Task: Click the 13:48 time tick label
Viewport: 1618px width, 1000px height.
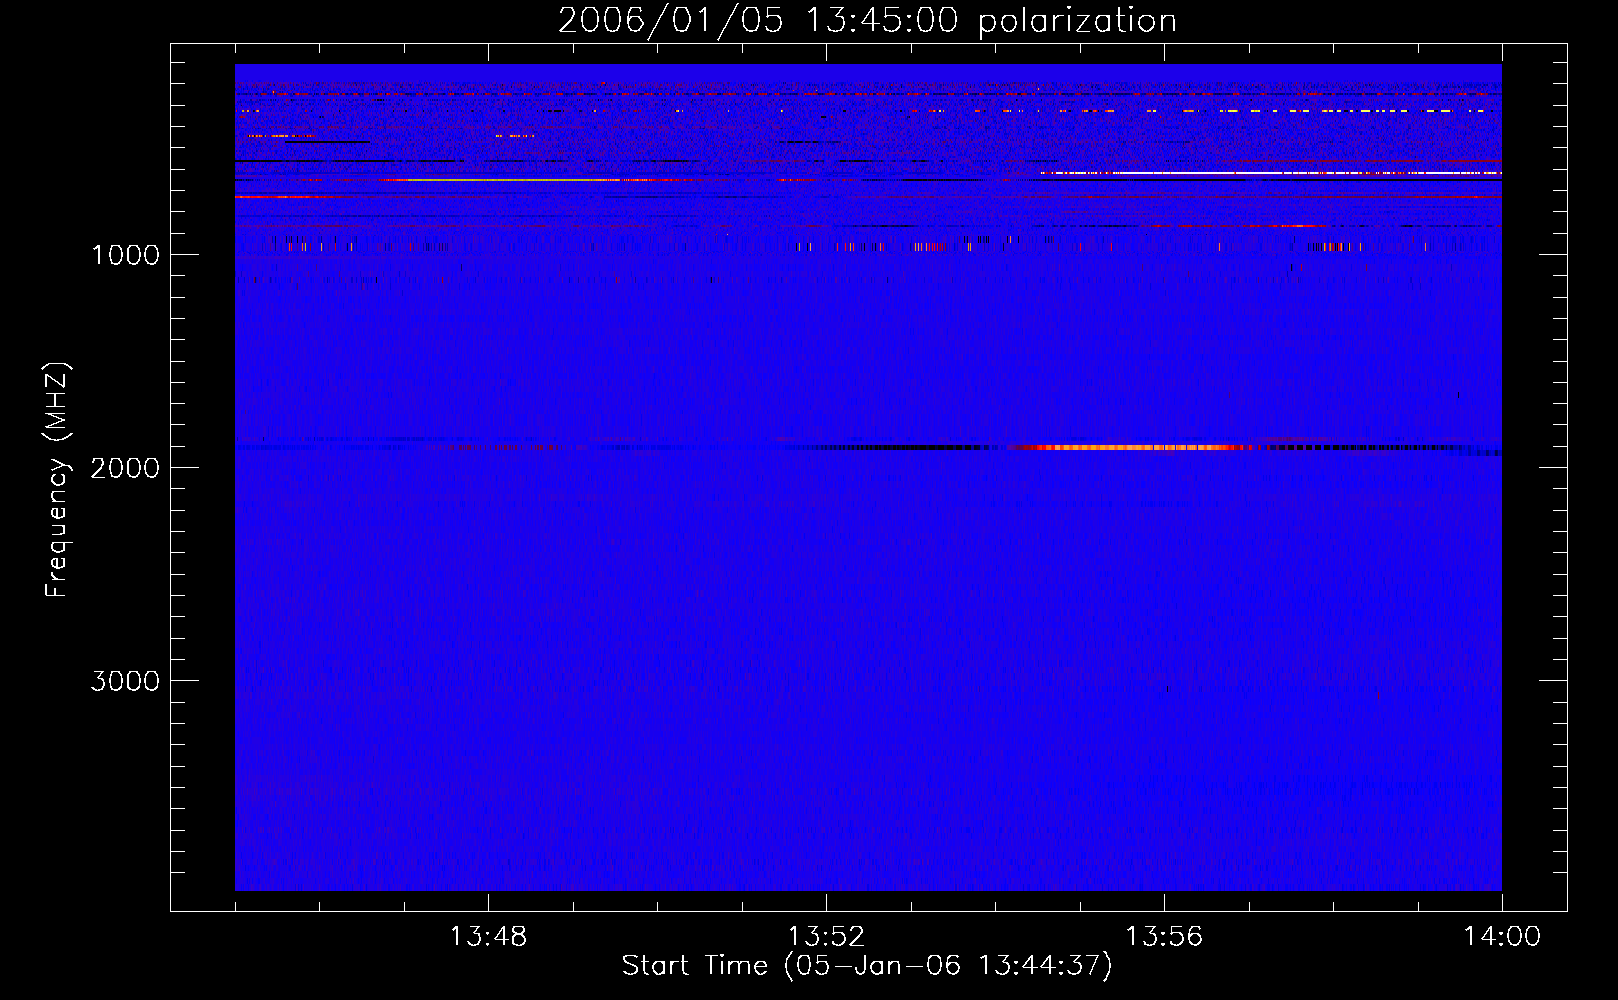Action: (488, 937)
